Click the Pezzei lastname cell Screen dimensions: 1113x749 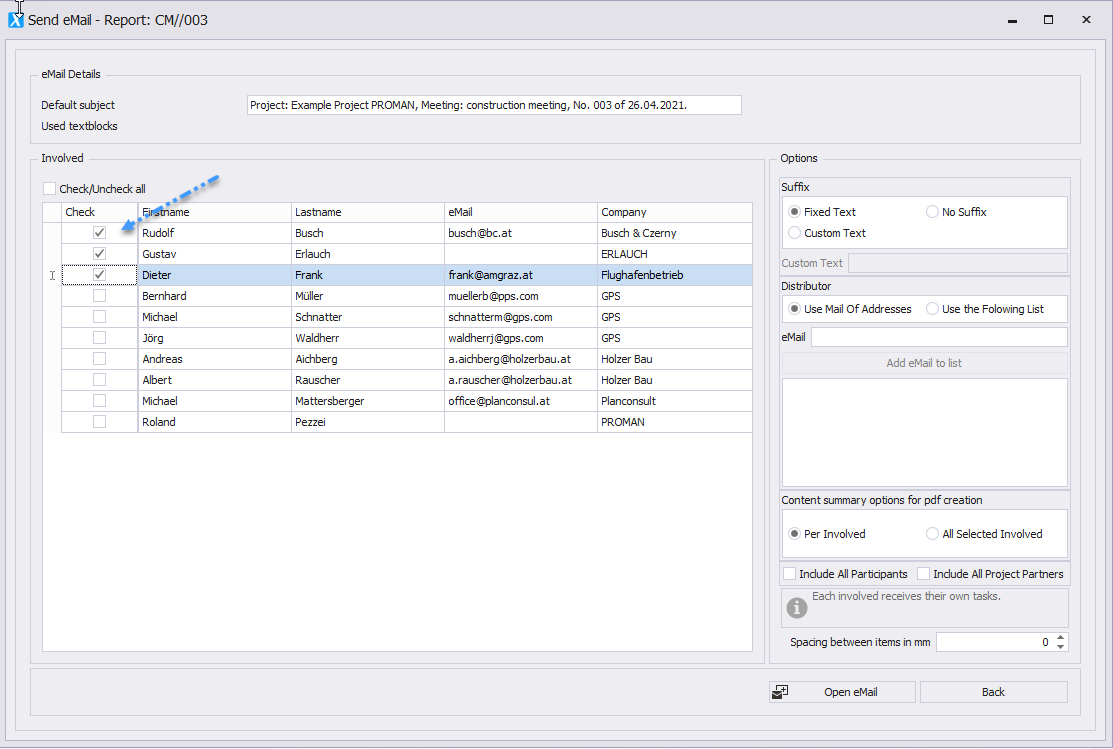point(368,422)
